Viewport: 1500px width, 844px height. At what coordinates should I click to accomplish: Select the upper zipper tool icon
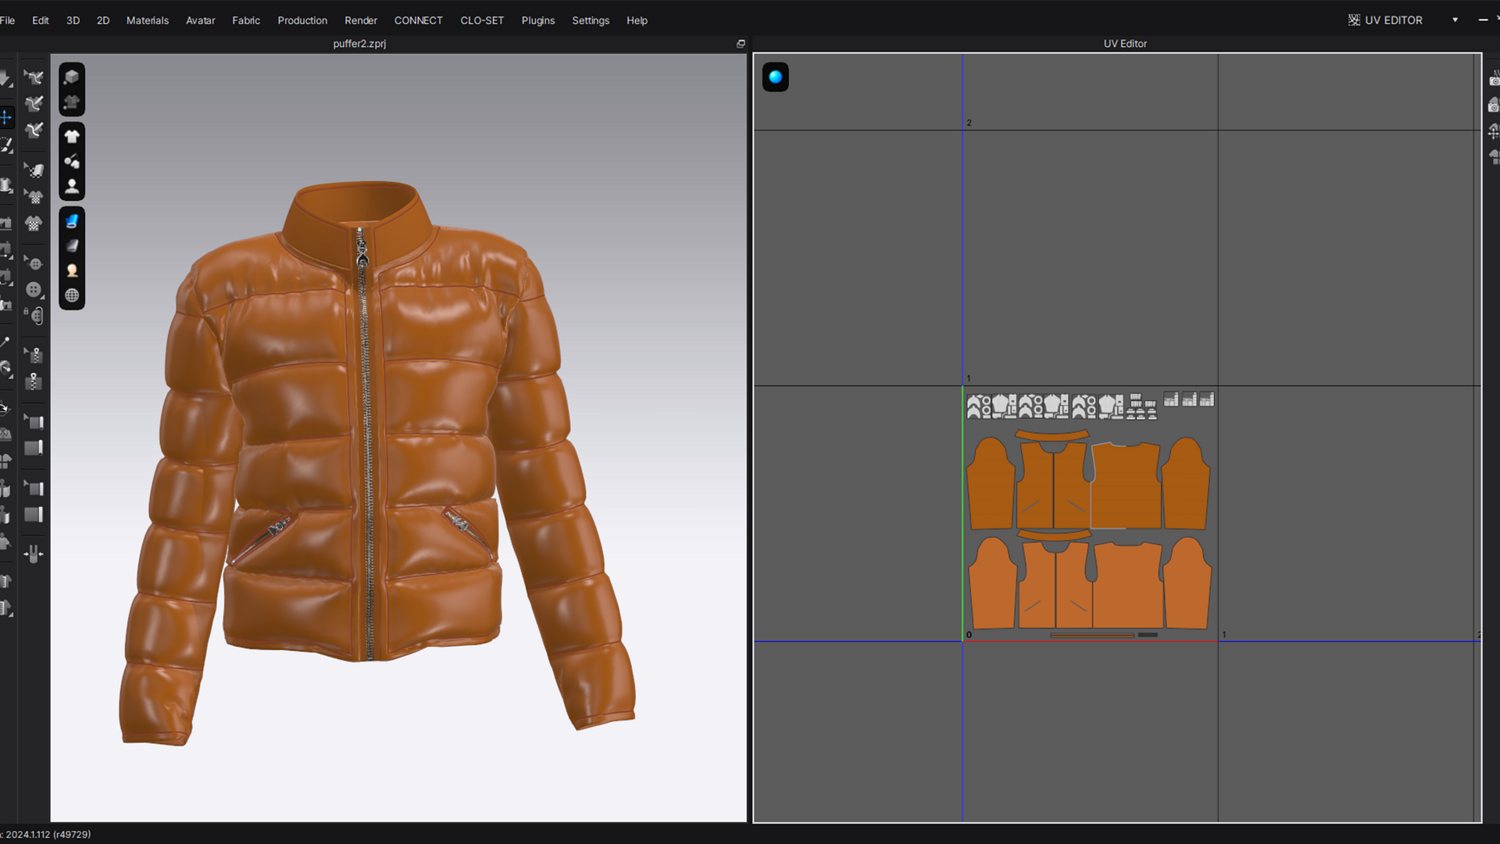pyautogui.click(x=35, y=356)
